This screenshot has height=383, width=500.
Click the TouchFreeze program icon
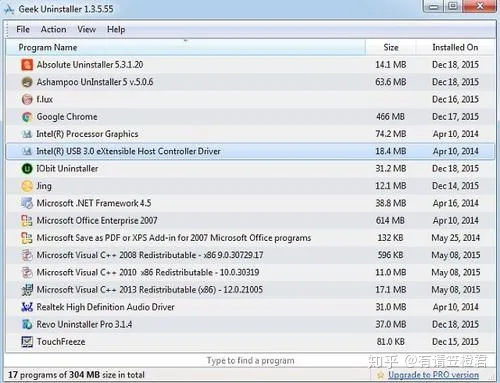tap(27, 342)
